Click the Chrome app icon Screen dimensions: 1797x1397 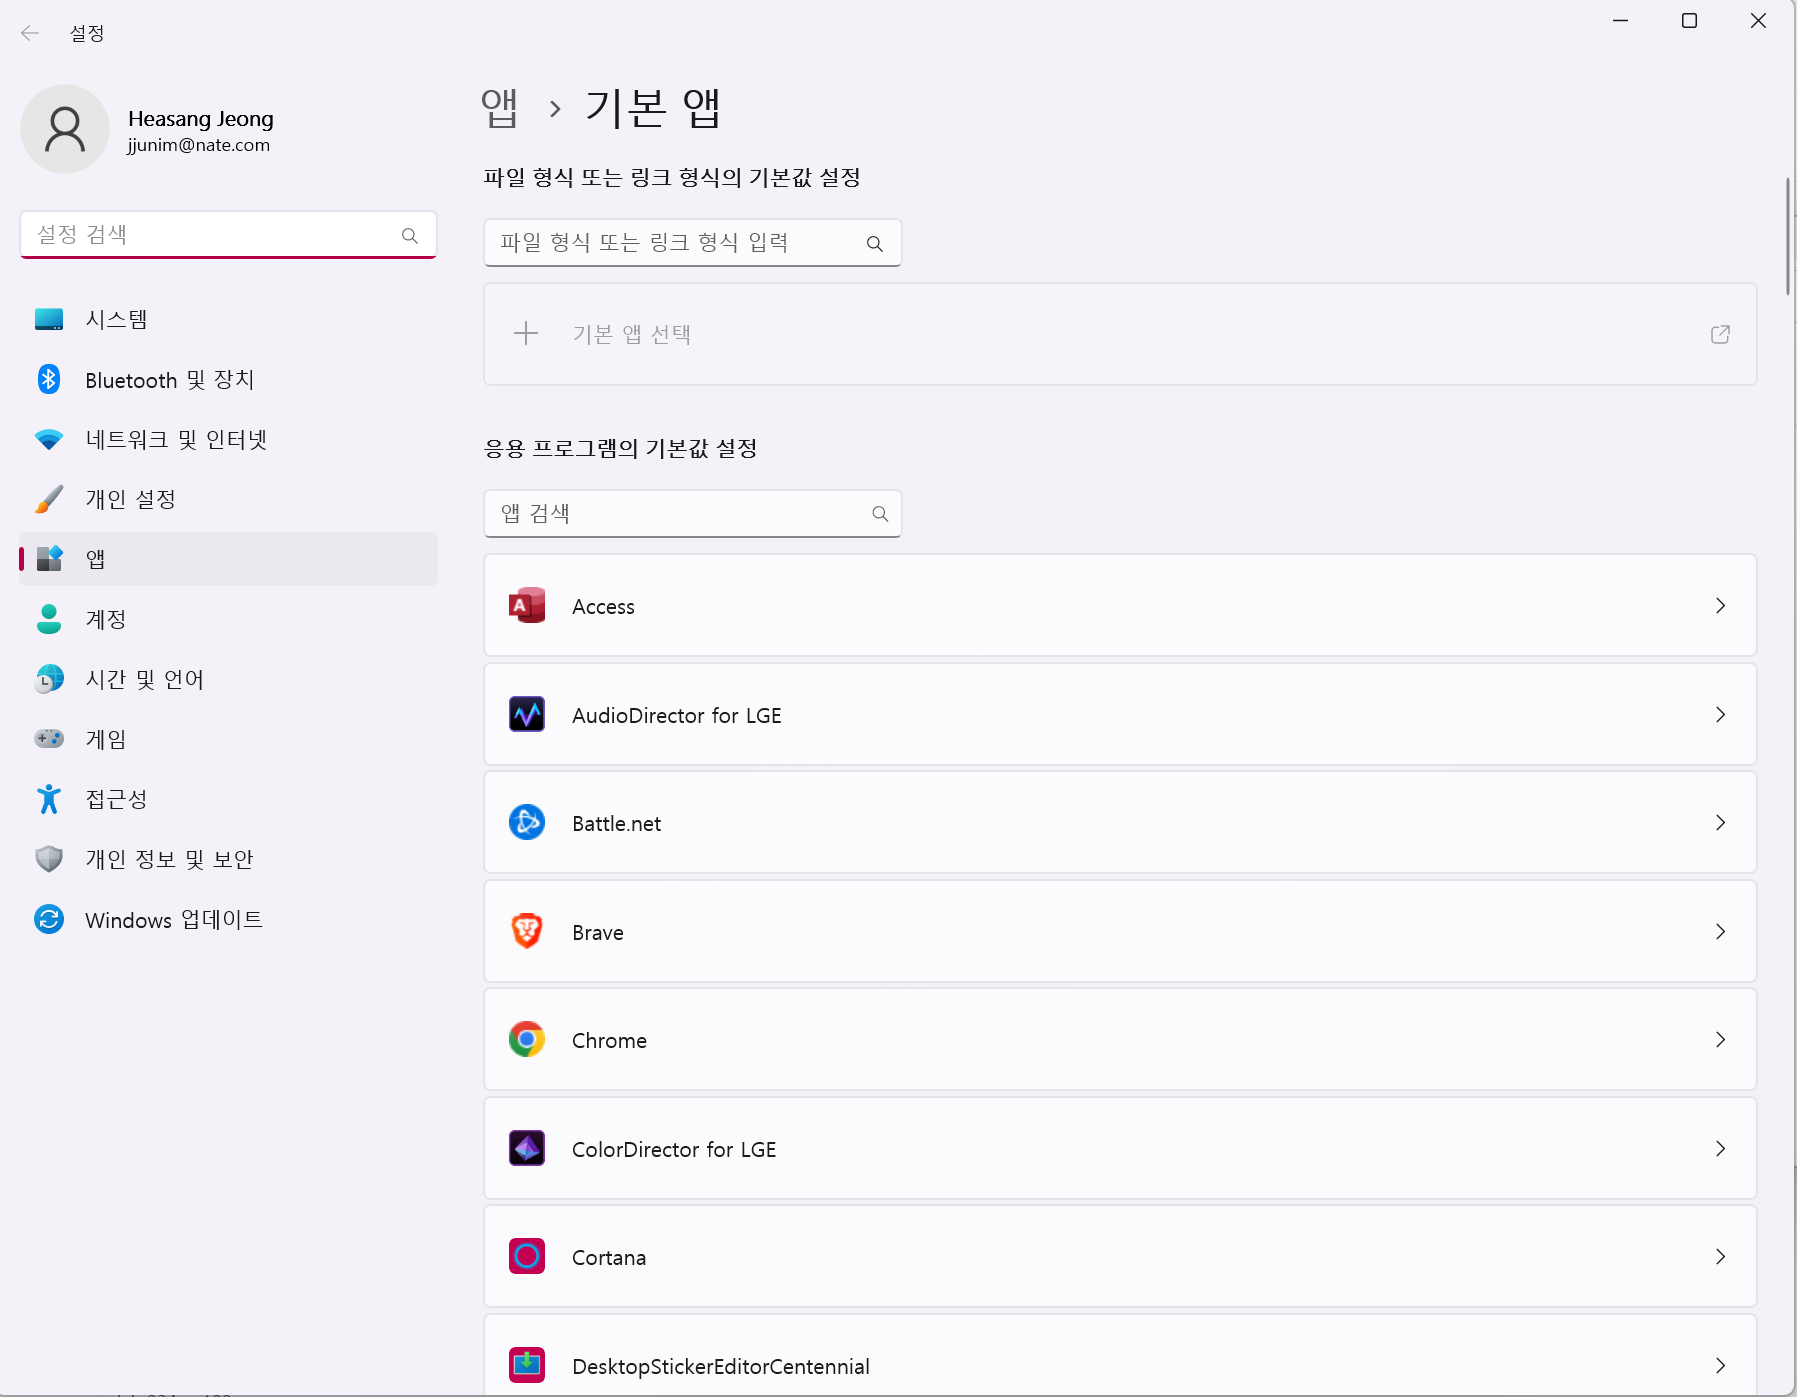[x=527, y=1039]
